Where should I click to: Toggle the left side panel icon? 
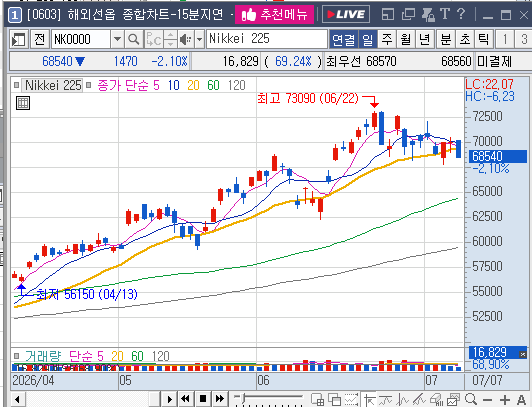coord(19,39)
